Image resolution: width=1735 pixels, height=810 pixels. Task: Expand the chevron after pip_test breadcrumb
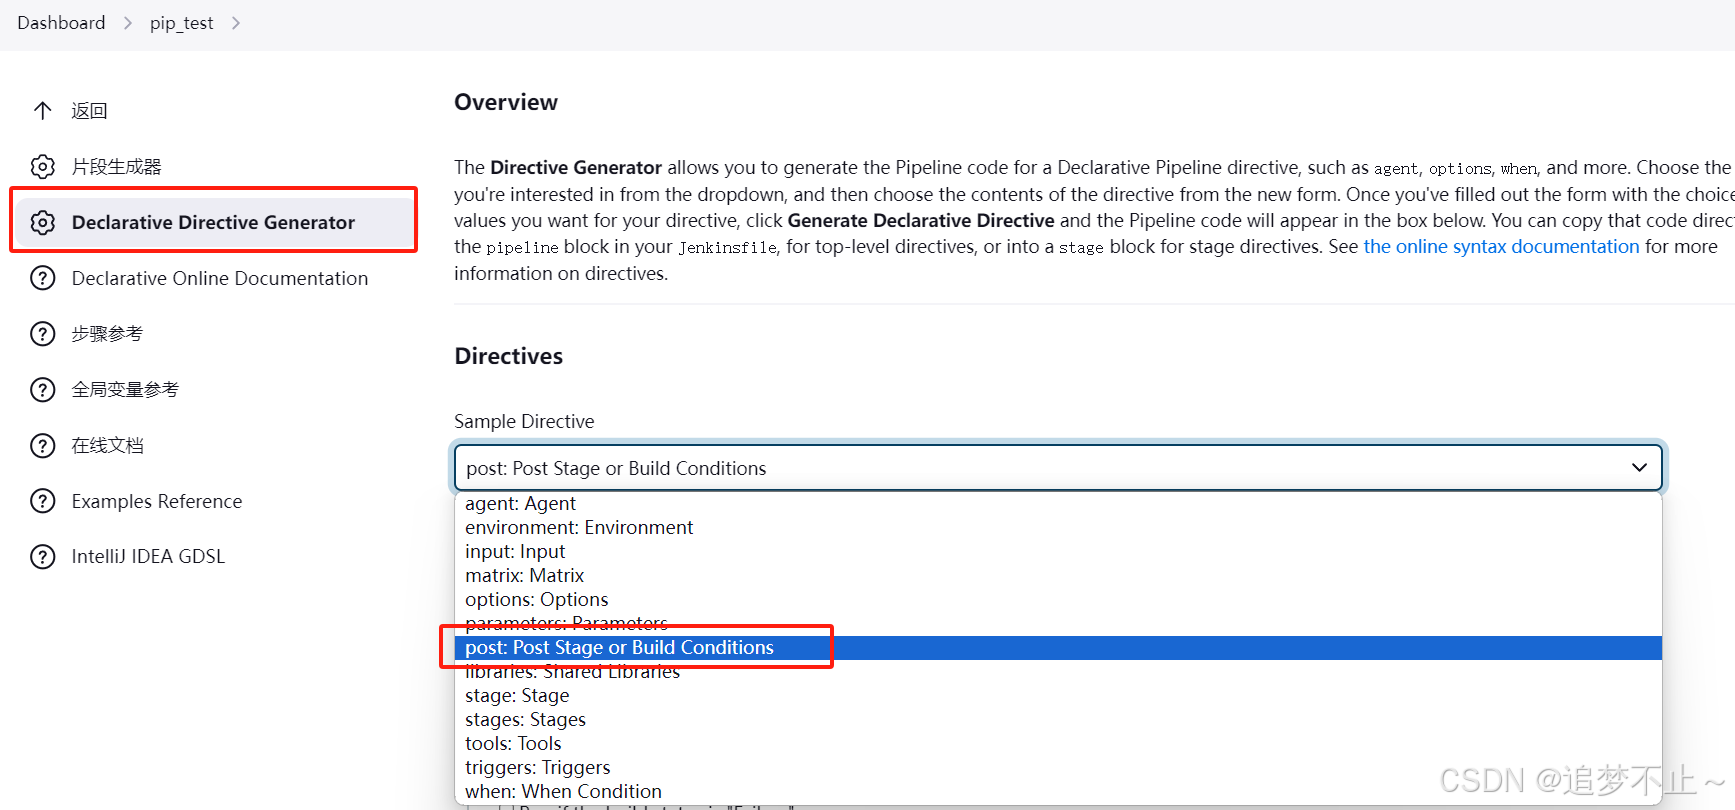click(x=236, y=23)
